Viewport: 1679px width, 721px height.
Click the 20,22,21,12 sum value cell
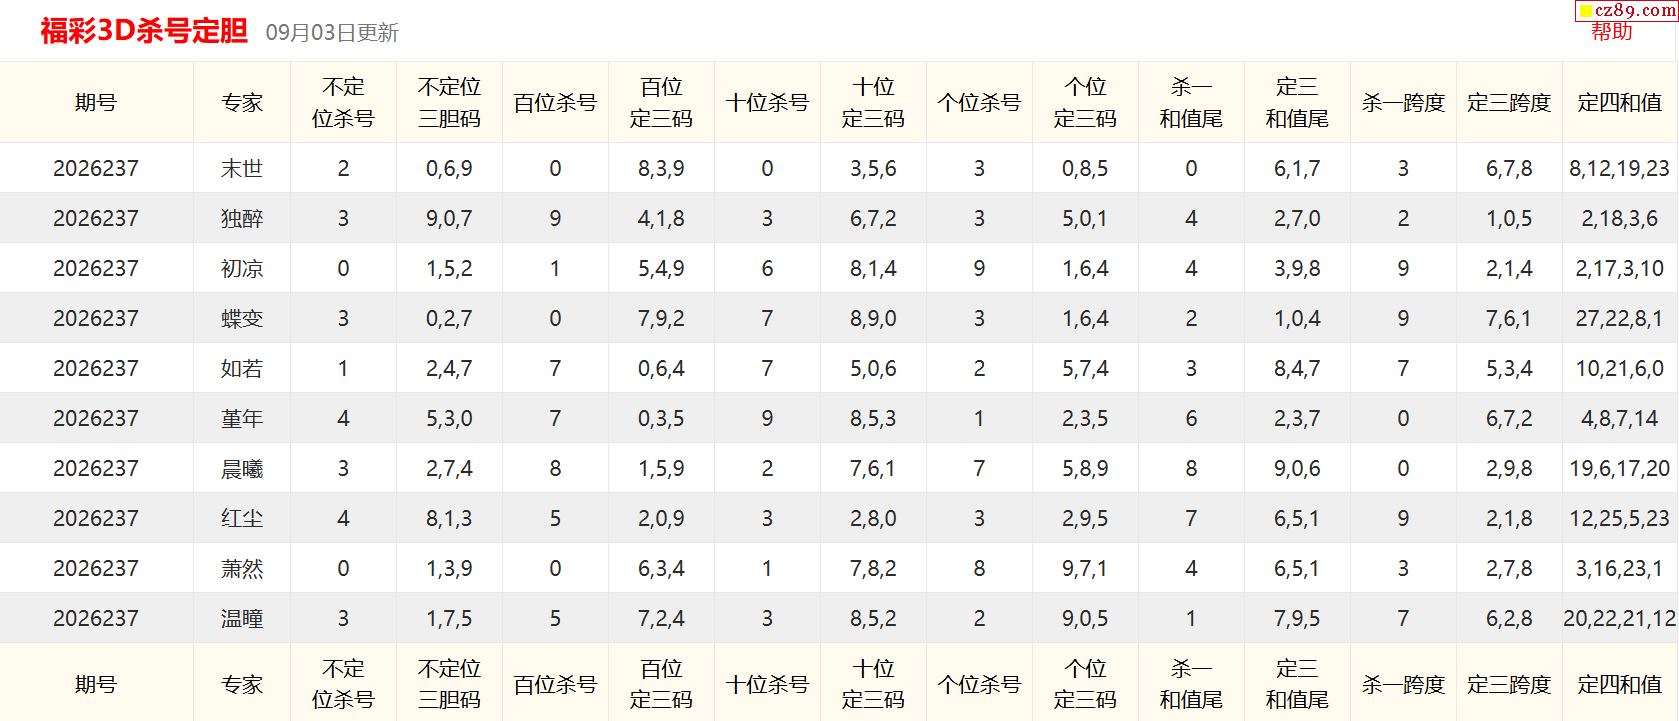click(x=1620, y=618)
